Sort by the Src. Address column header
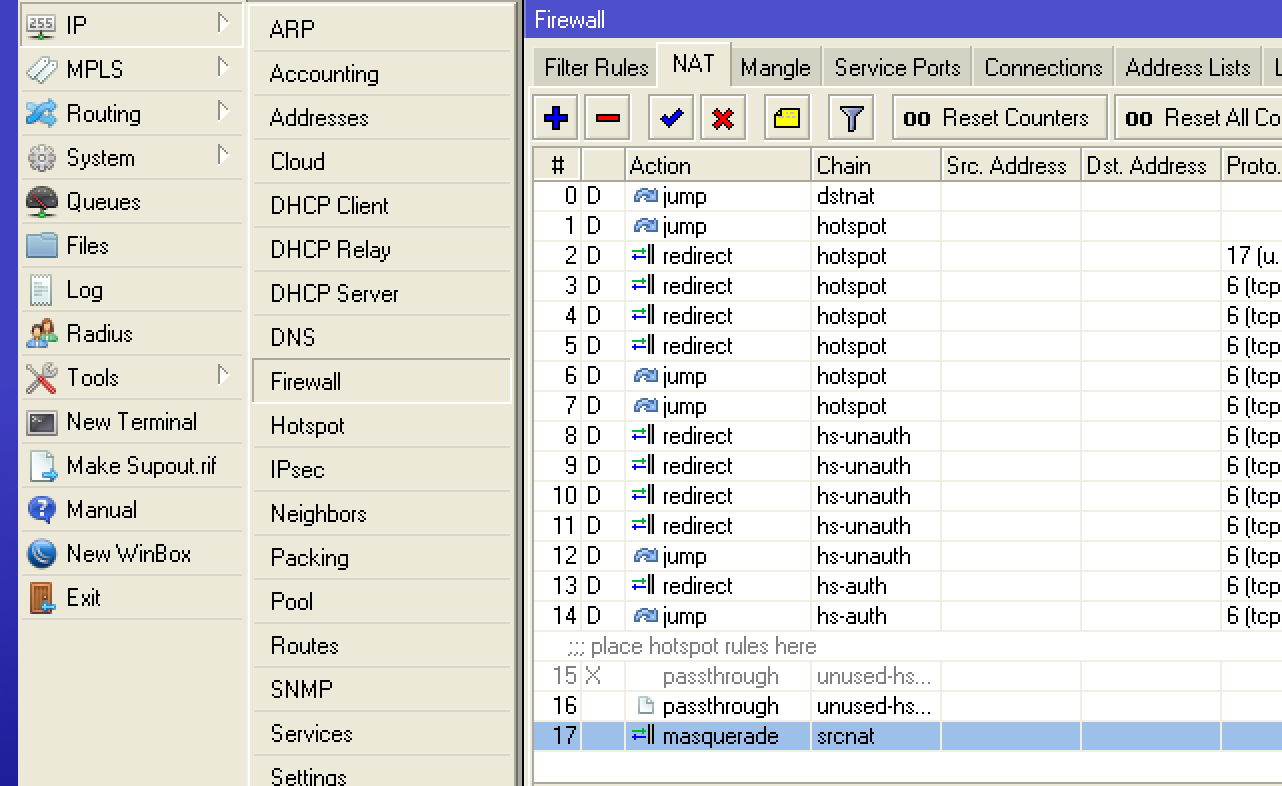1282x786 pixels. 1011,166
